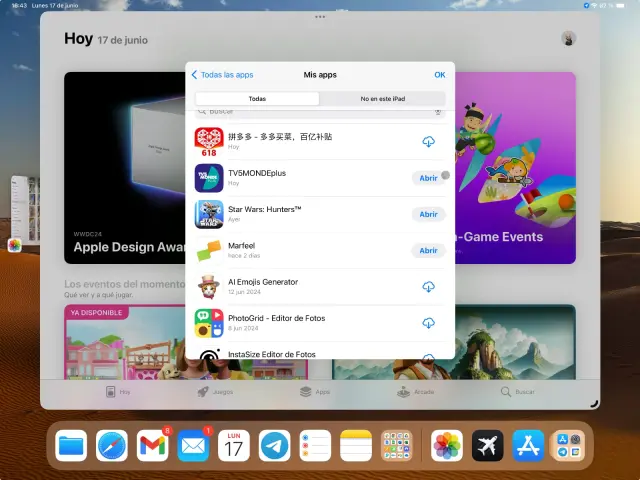Tap the three-dot multitasking control at top

(x=320, y=17)
